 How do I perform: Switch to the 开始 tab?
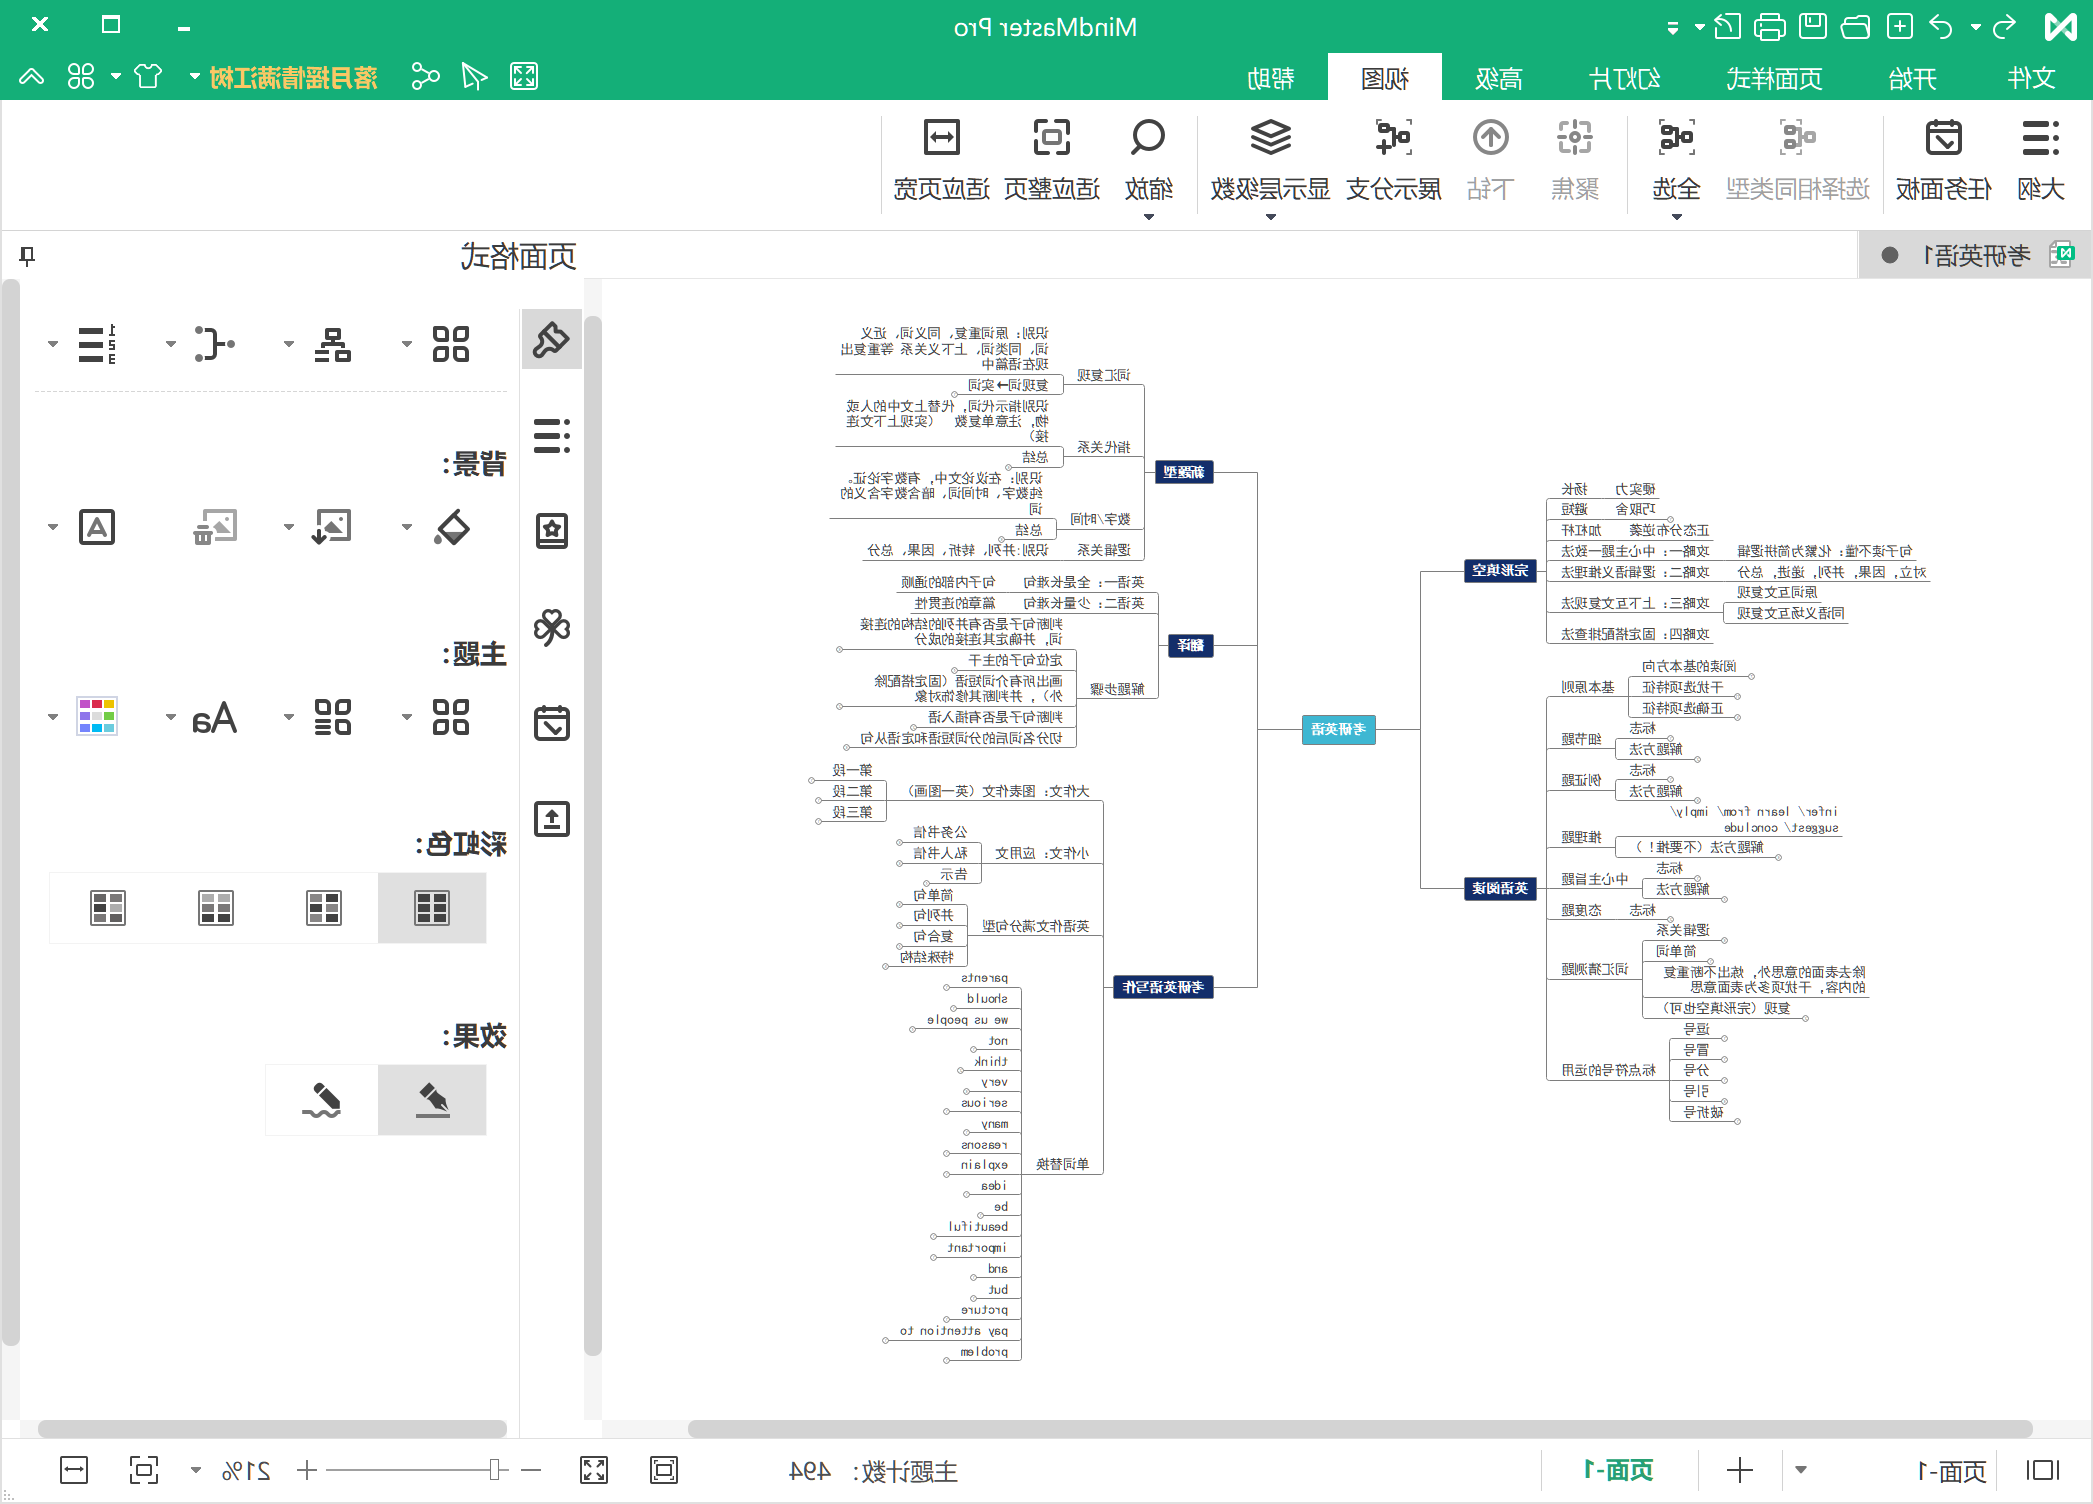[x=1912, y=78]
